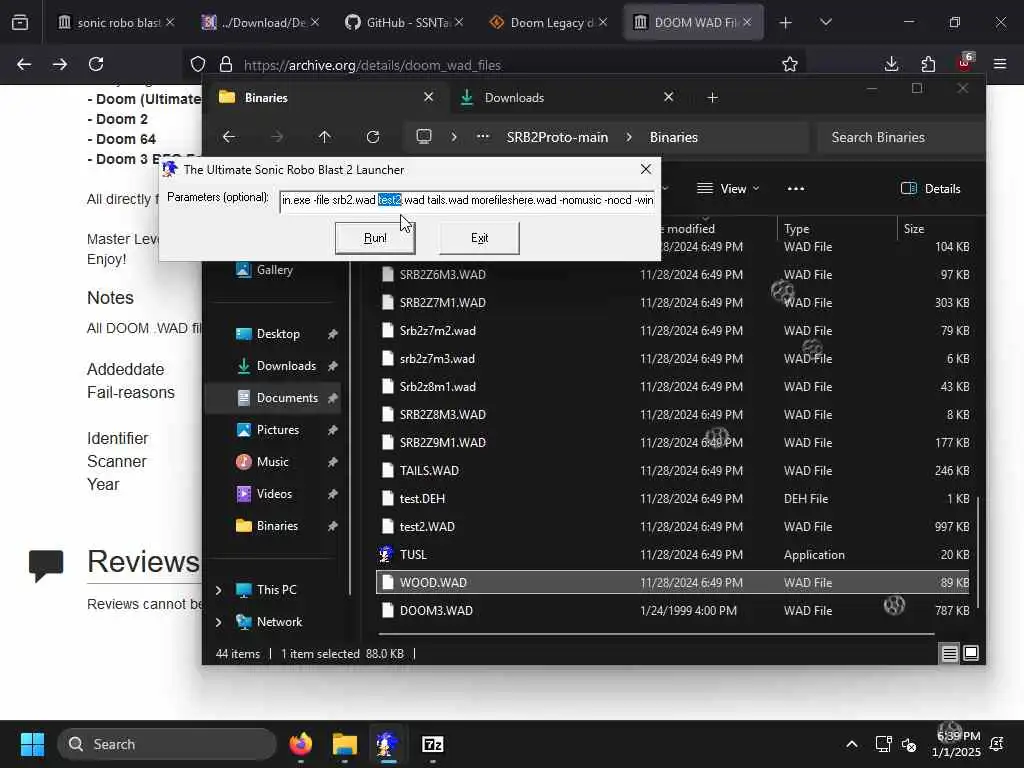Open the Firefox extensions puzzle icon

(x=927, y=64)
